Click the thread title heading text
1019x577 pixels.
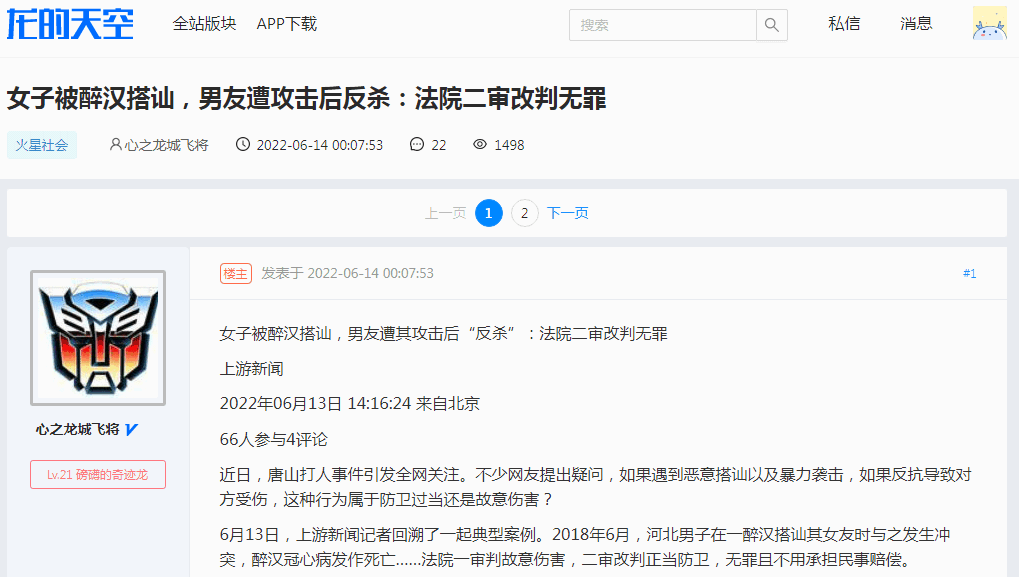(x=307, y=99)
